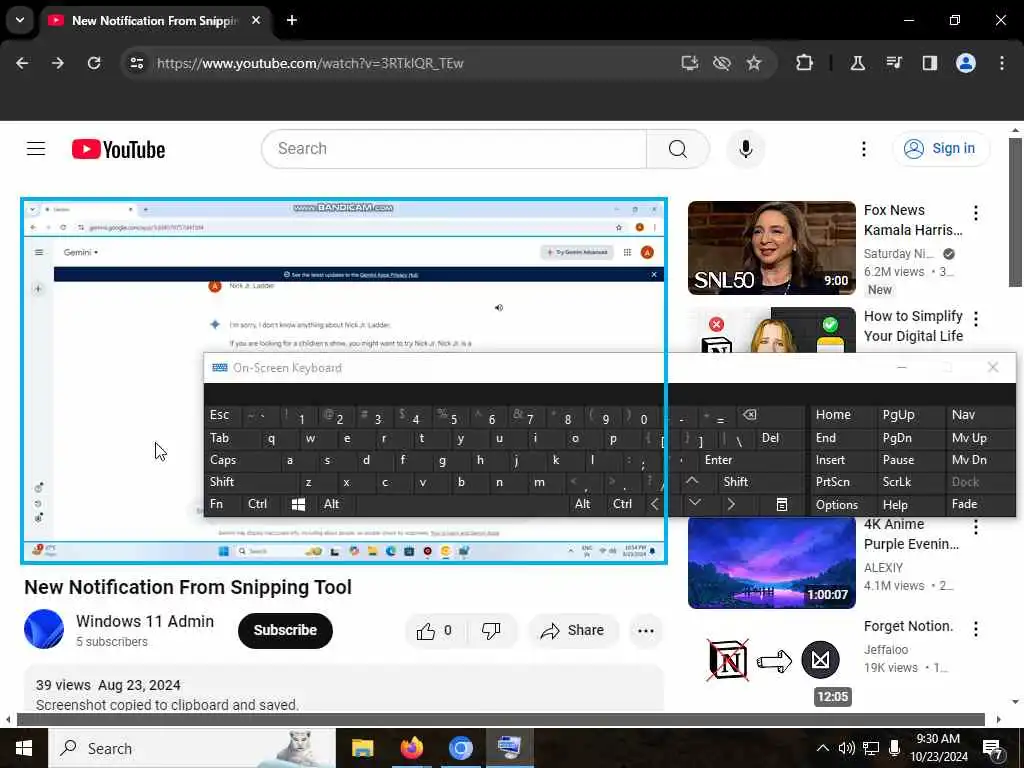Click the address bar URL
1024x768 pixels.
click(x=310, y=63)
